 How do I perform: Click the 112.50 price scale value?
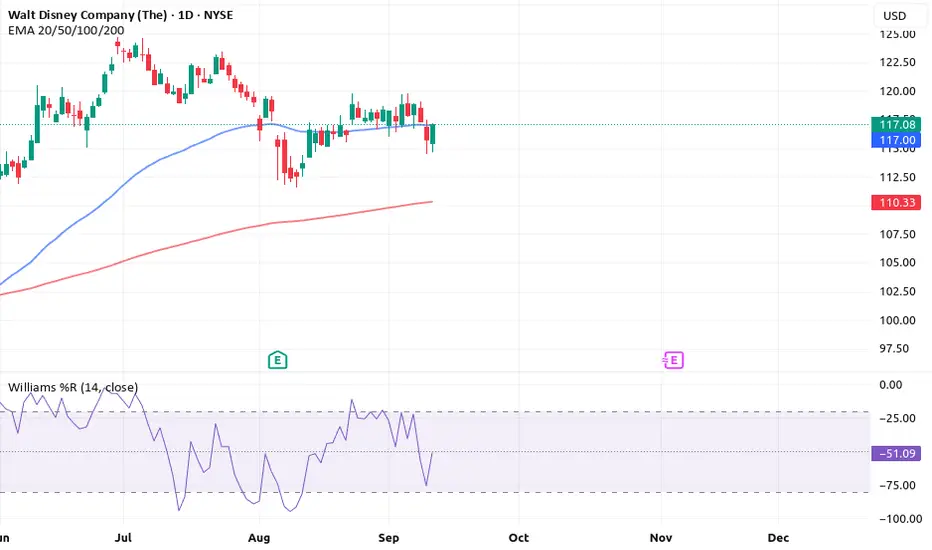tap(898, 177)
